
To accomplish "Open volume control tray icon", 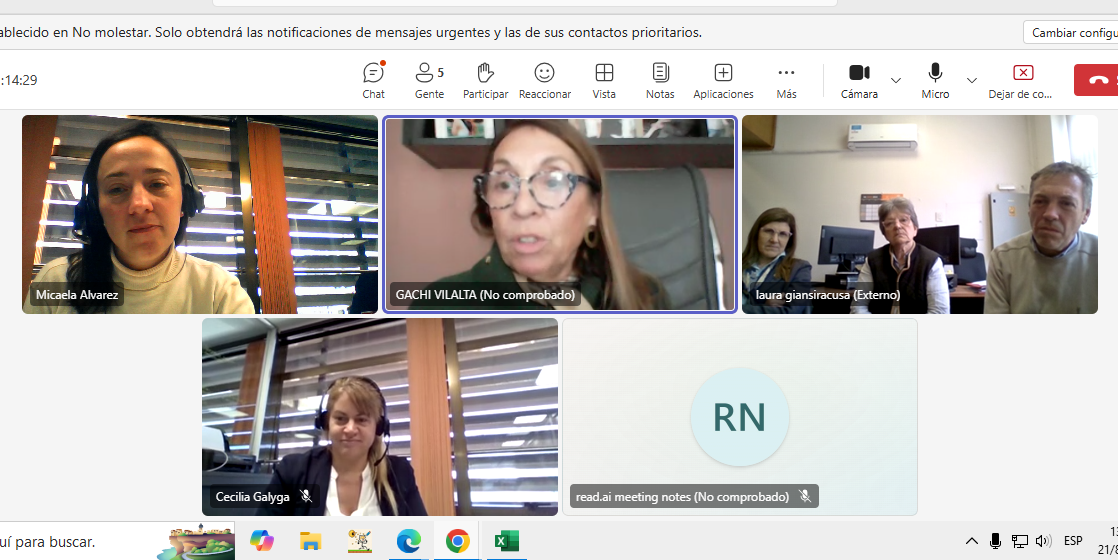I will (1043, 541).
